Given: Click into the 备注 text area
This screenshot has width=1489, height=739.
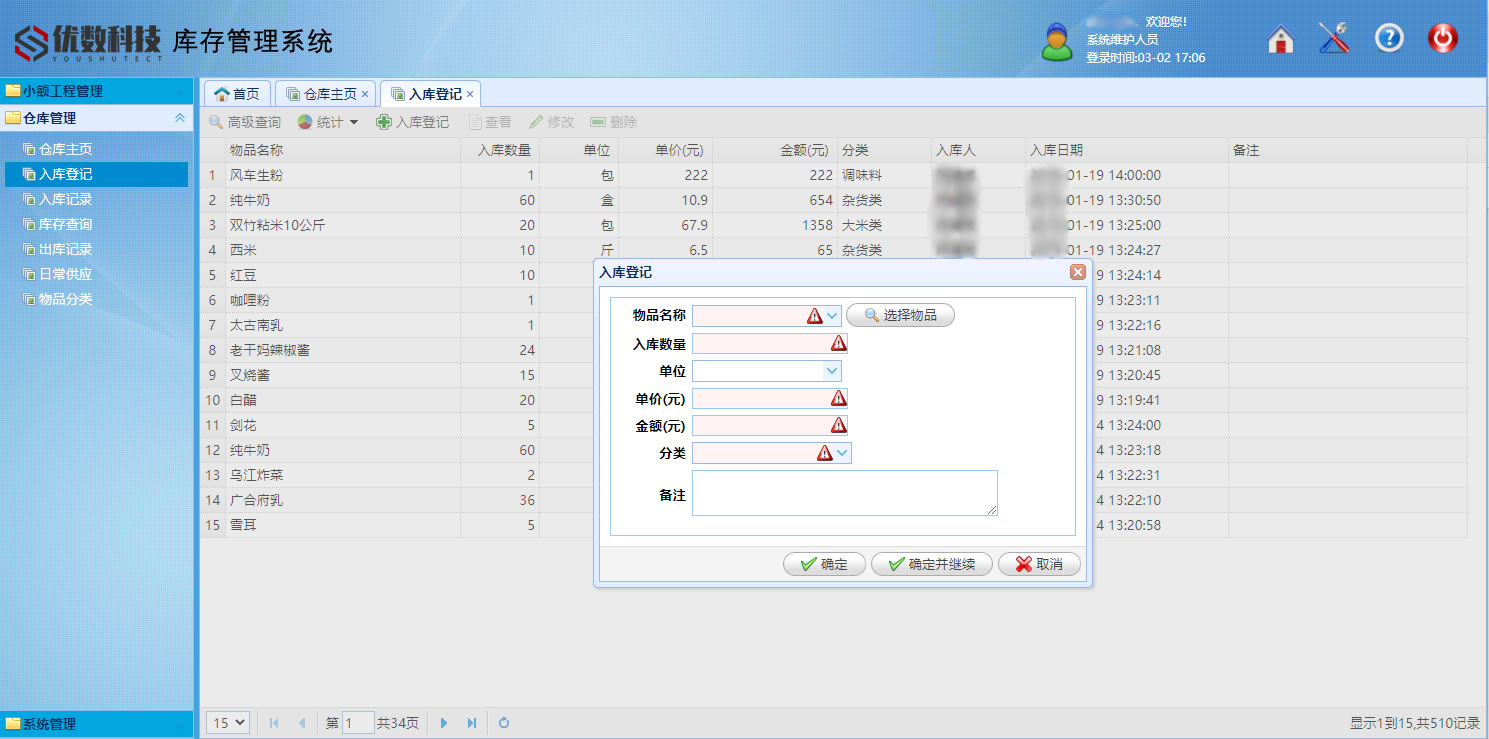Looking at the screenshot, I should coord(844,493).
